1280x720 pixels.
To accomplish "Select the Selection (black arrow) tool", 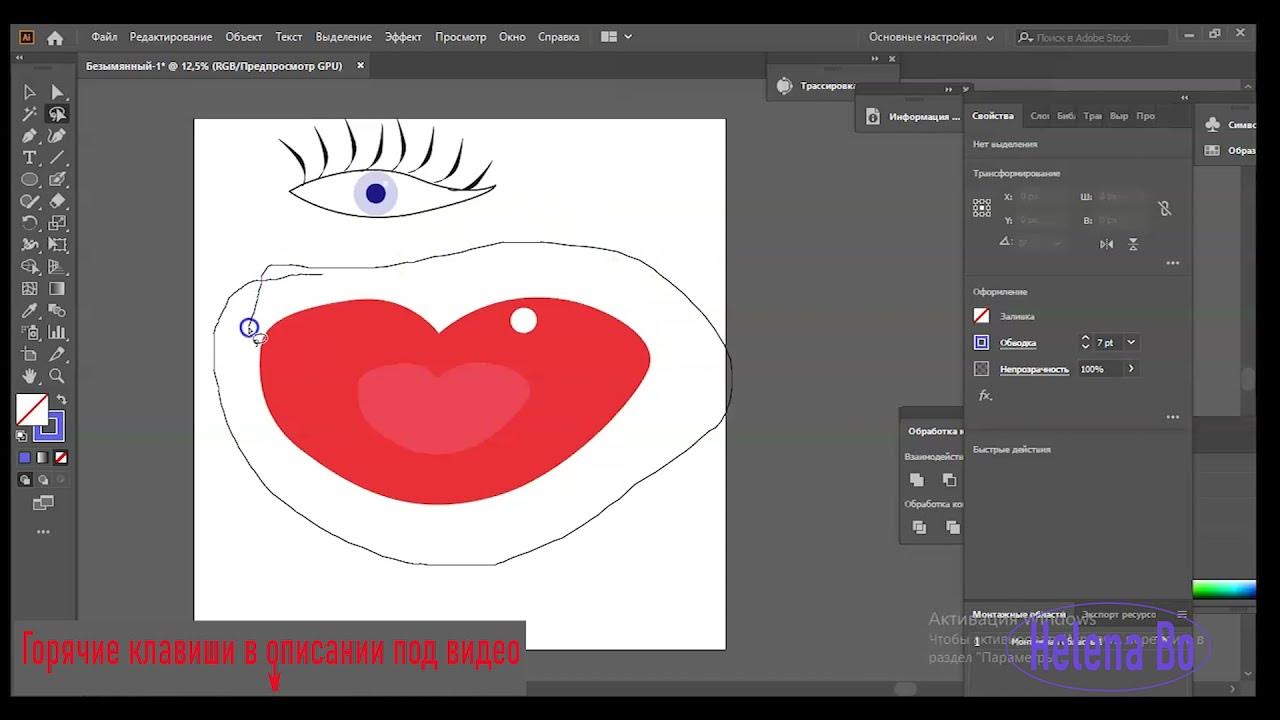I will click(30, 92).
